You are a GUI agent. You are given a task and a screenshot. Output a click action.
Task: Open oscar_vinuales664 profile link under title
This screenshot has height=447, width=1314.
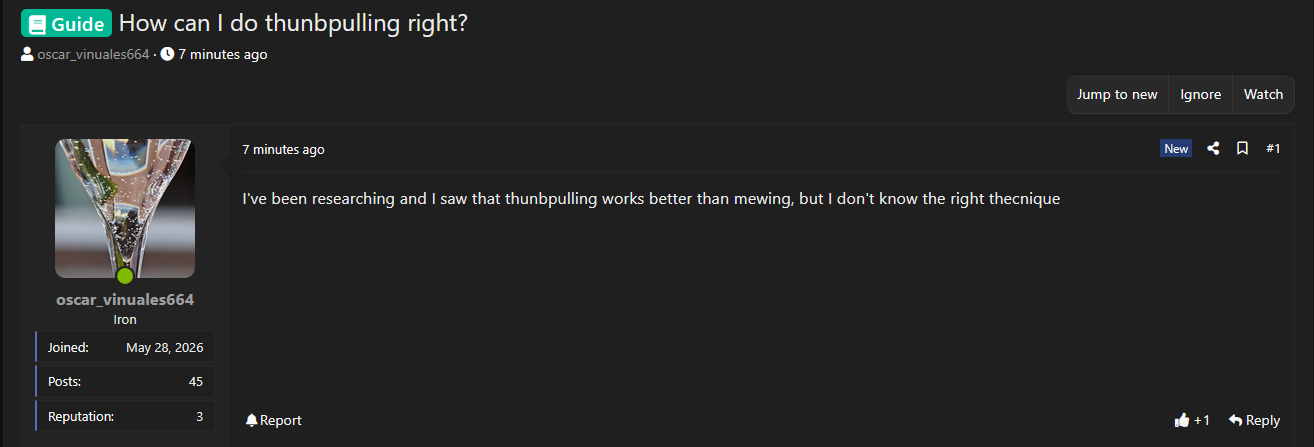click(x=93, y=54)
